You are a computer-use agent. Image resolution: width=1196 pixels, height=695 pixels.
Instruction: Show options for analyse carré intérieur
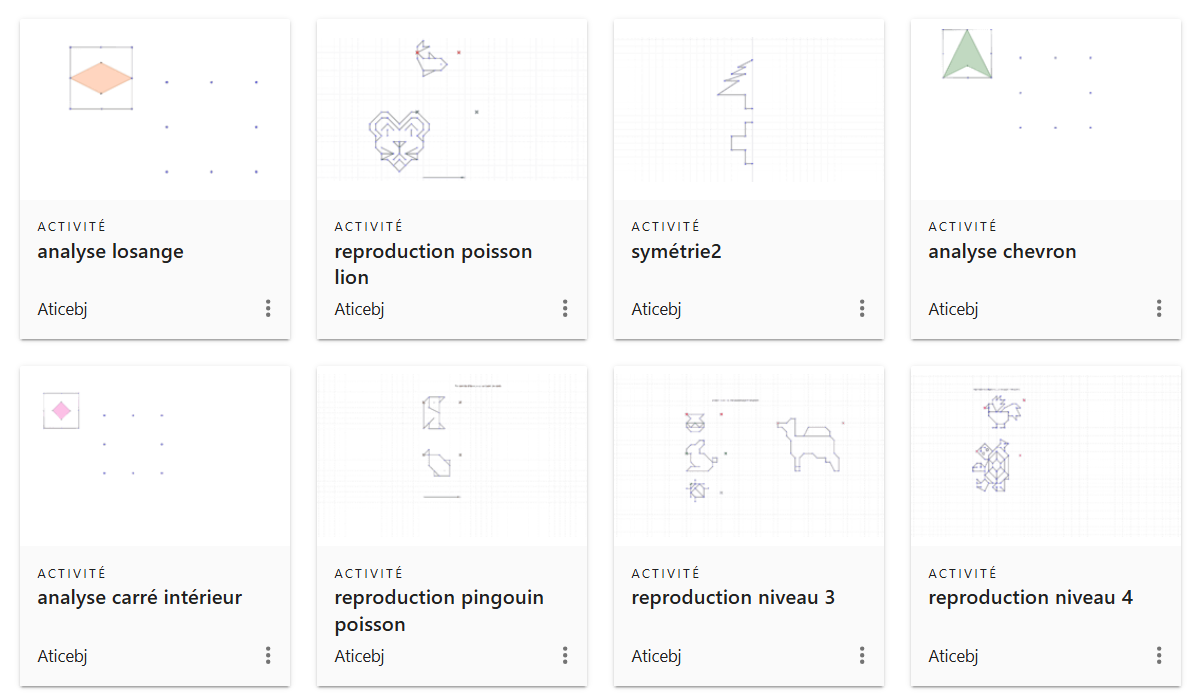tap(268, 656)
